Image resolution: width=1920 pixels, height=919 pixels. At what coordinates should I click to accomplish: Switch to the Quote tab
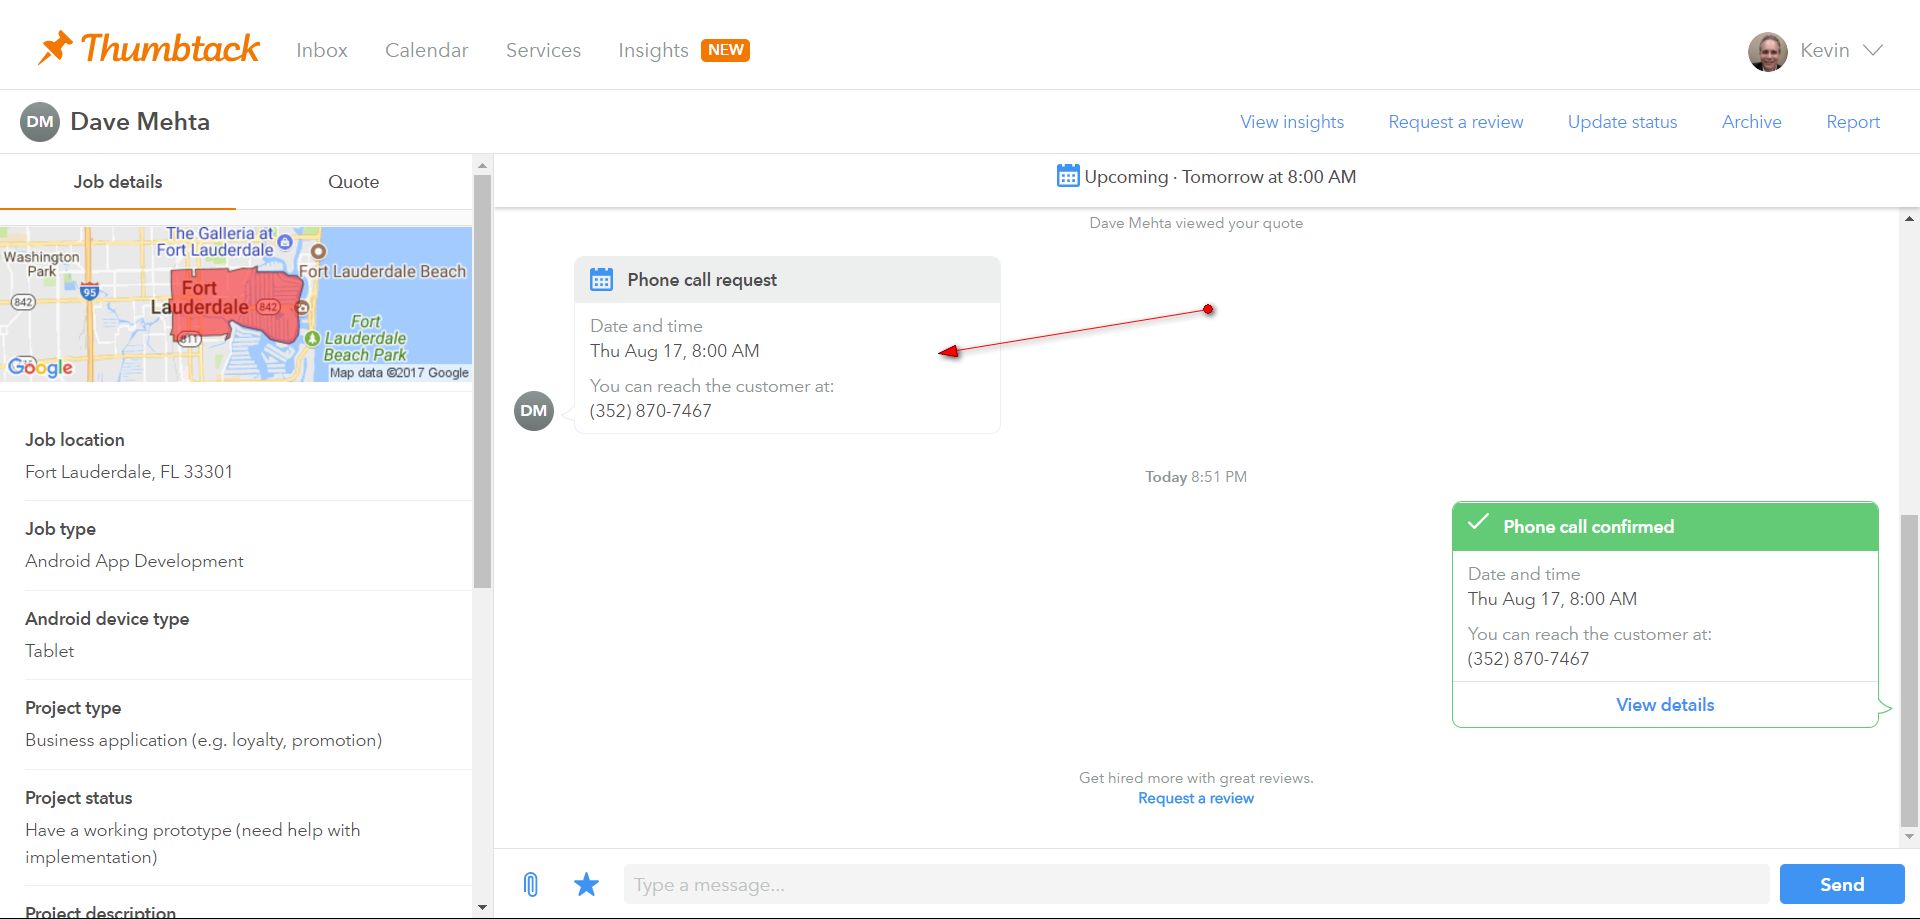(354, 182)
